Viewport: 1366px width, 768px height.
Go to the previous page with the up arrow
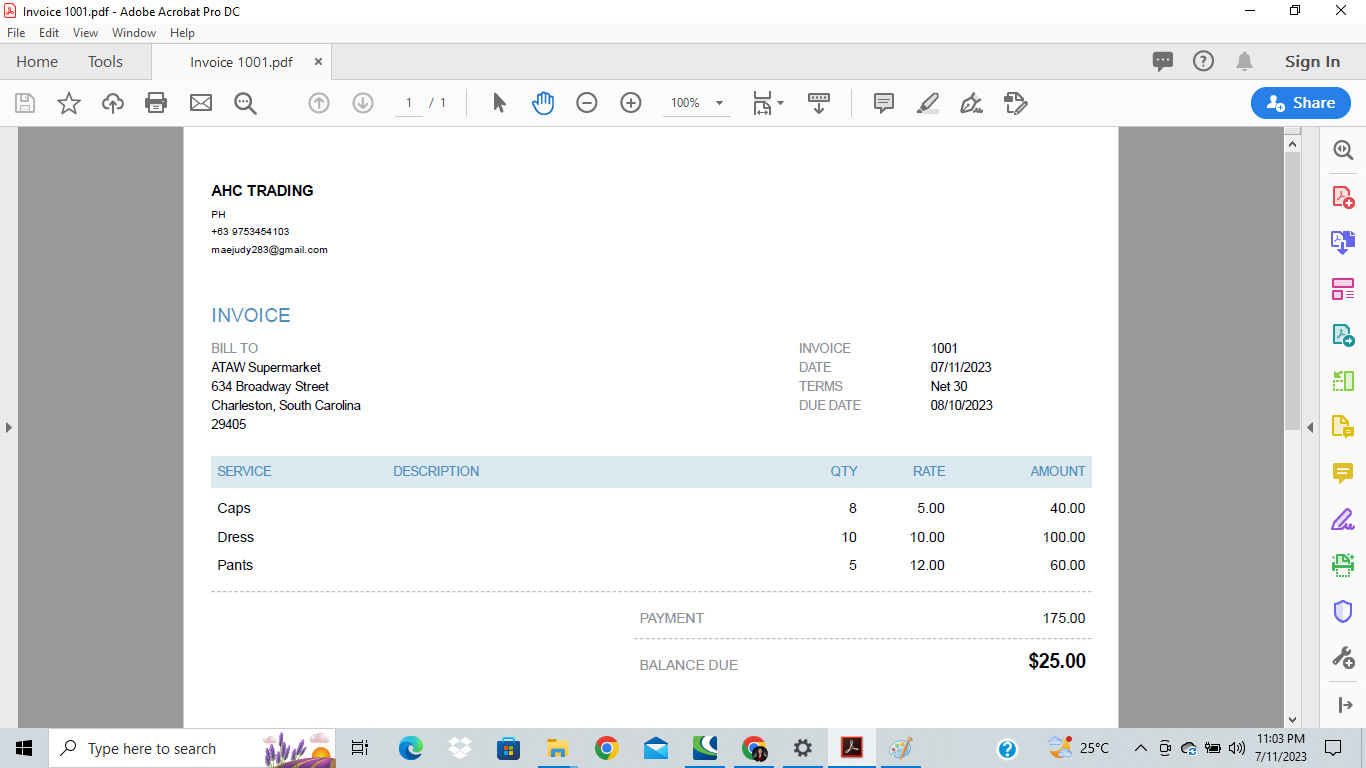(319, 103)
